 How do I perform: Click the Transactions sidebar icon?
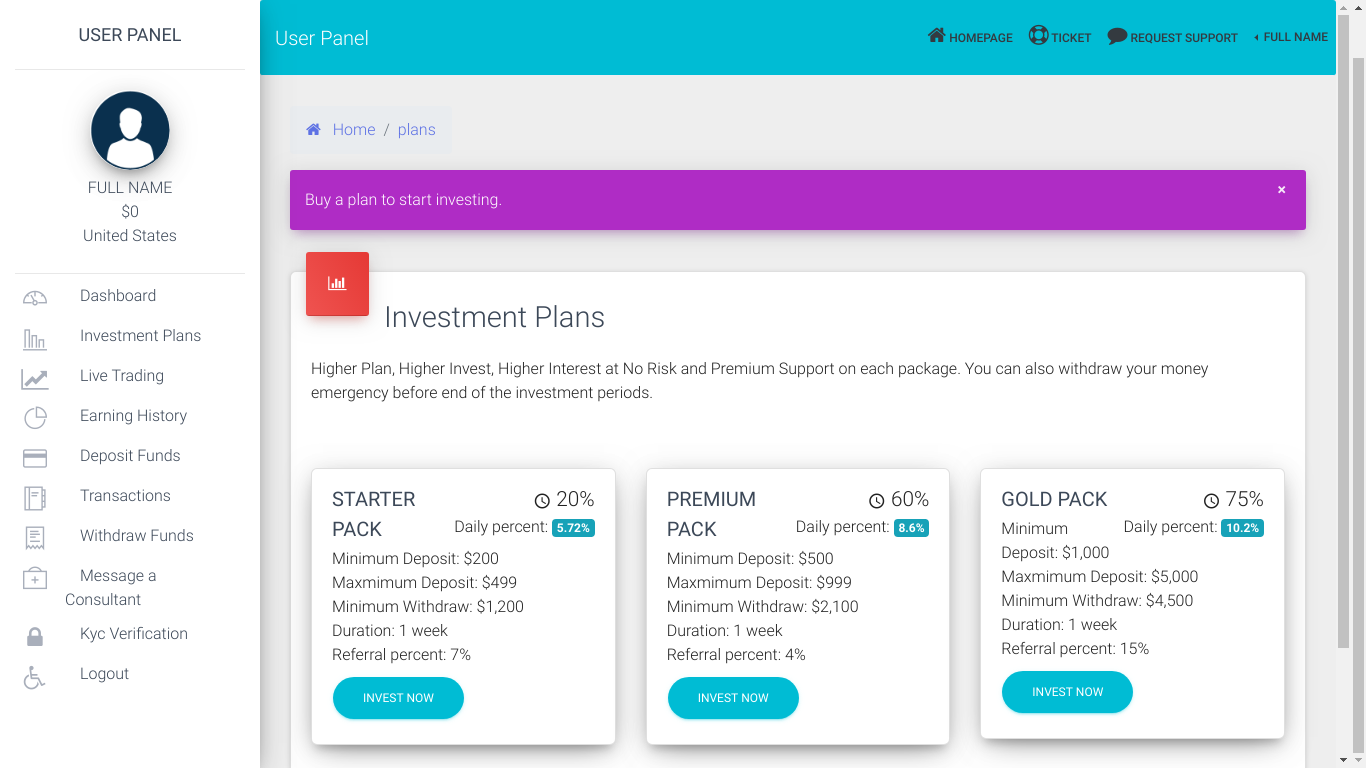click(x=34, y=498)
